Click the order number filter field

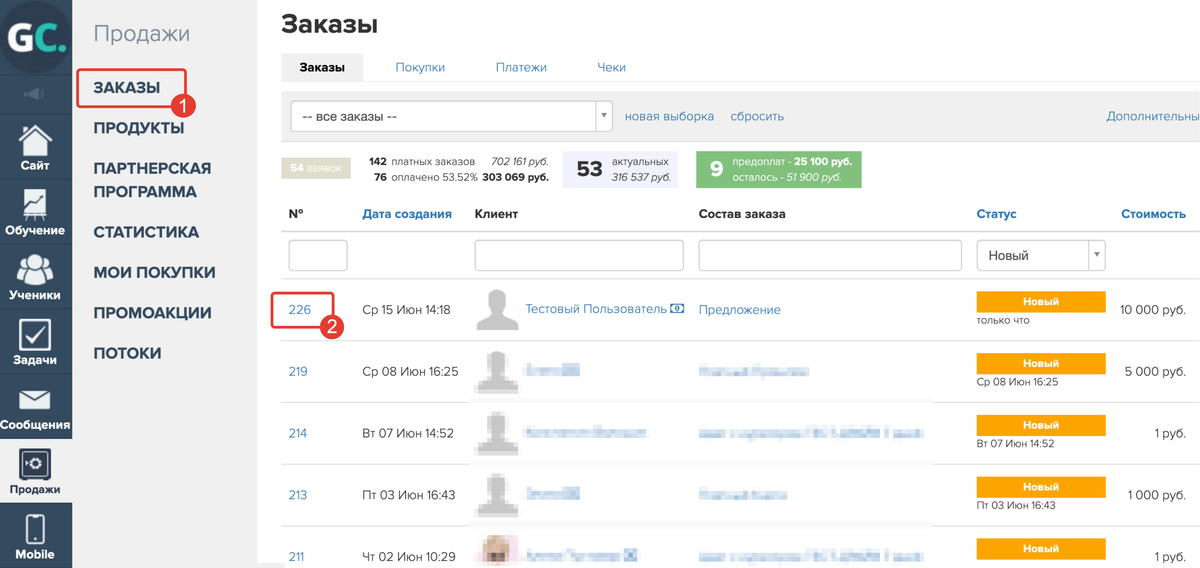pos(318,255)
